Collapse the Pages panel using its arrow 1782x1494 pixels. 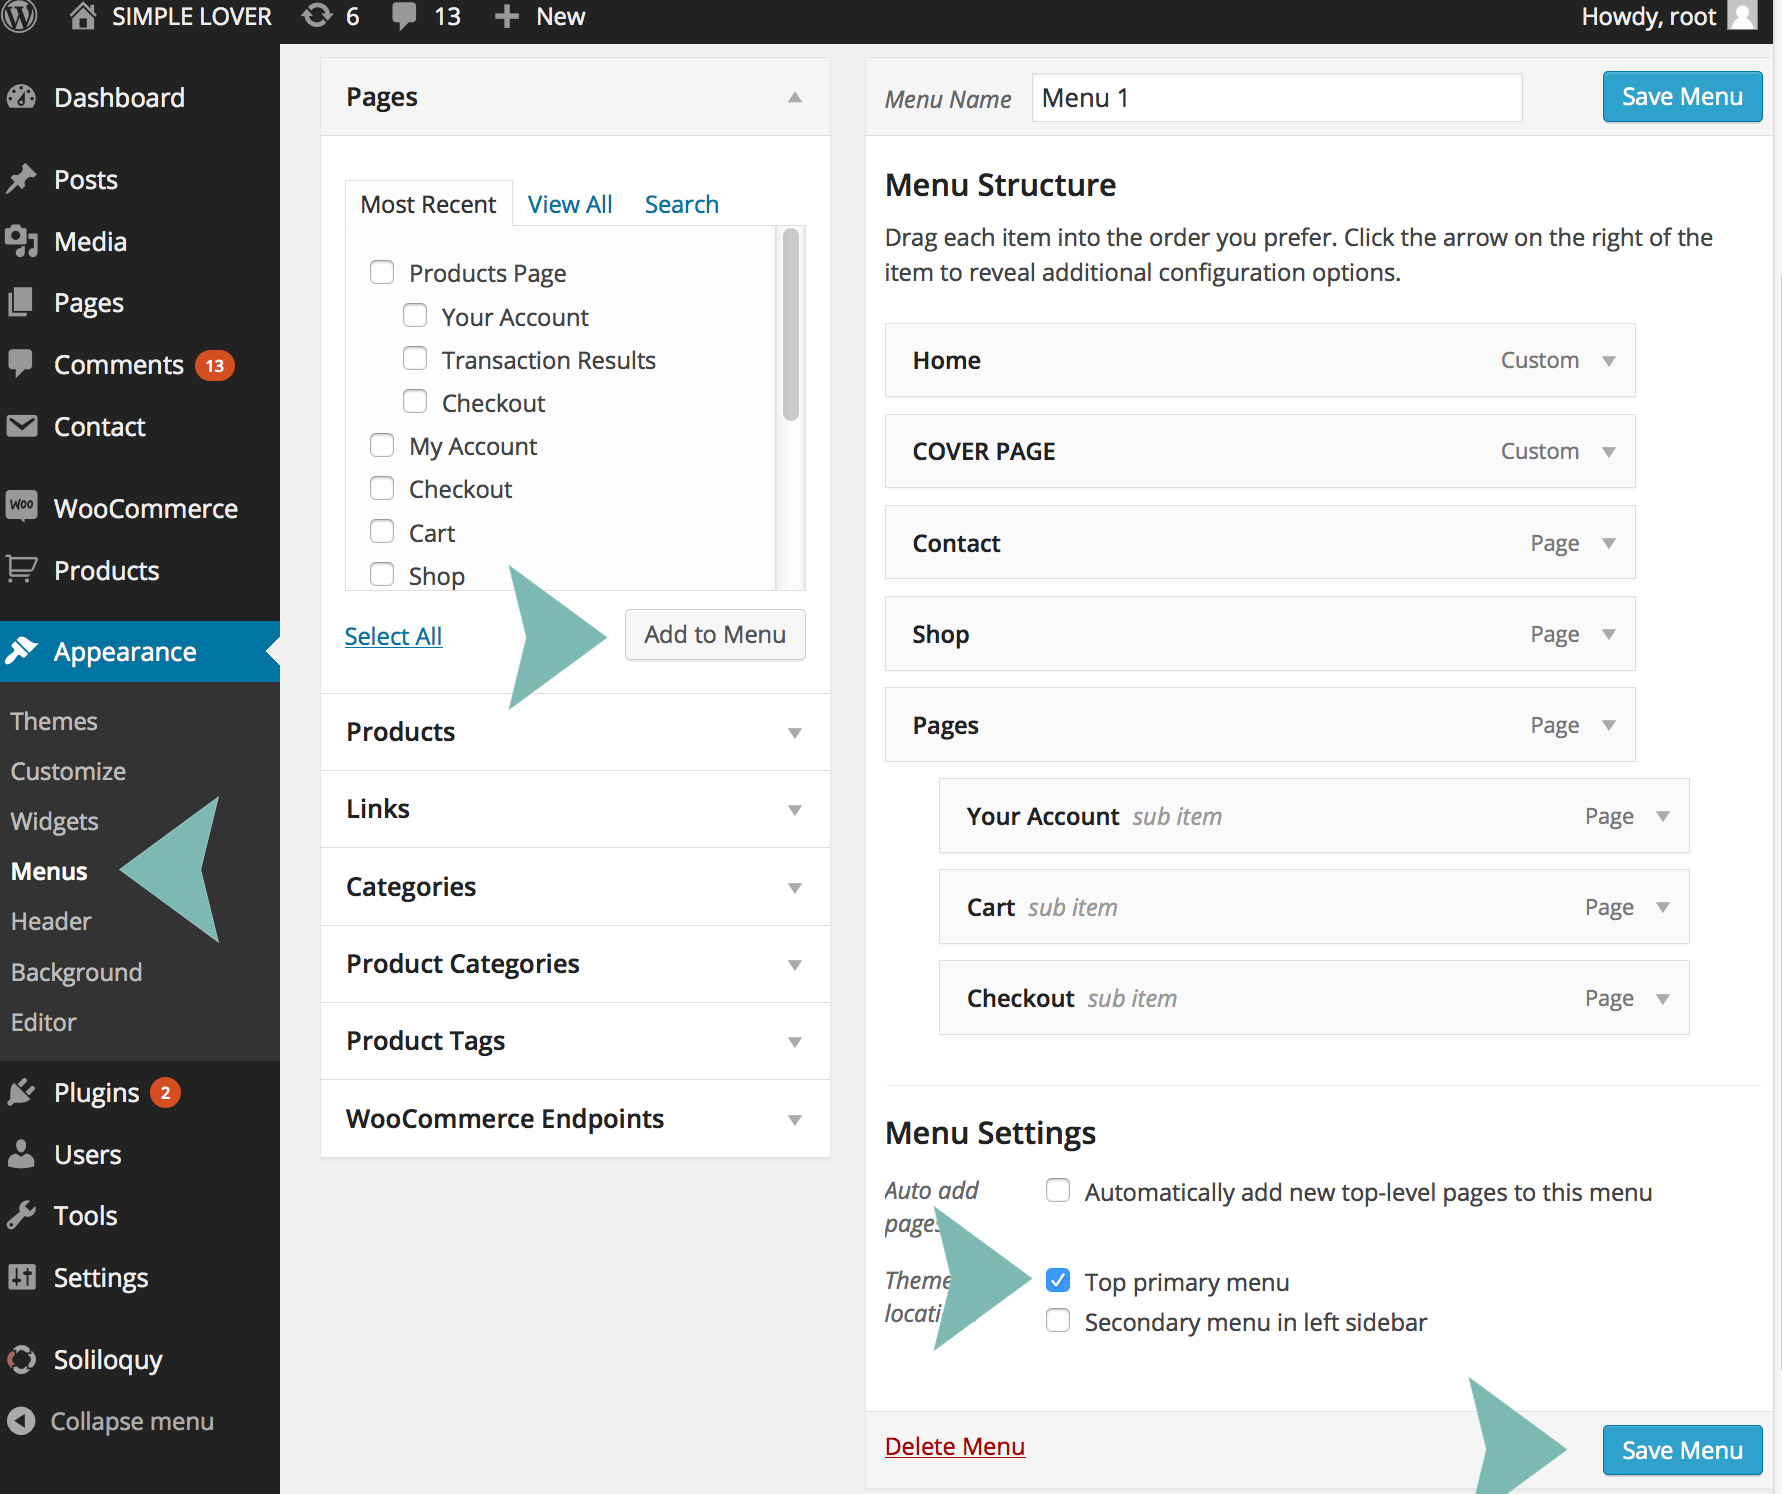794,97
